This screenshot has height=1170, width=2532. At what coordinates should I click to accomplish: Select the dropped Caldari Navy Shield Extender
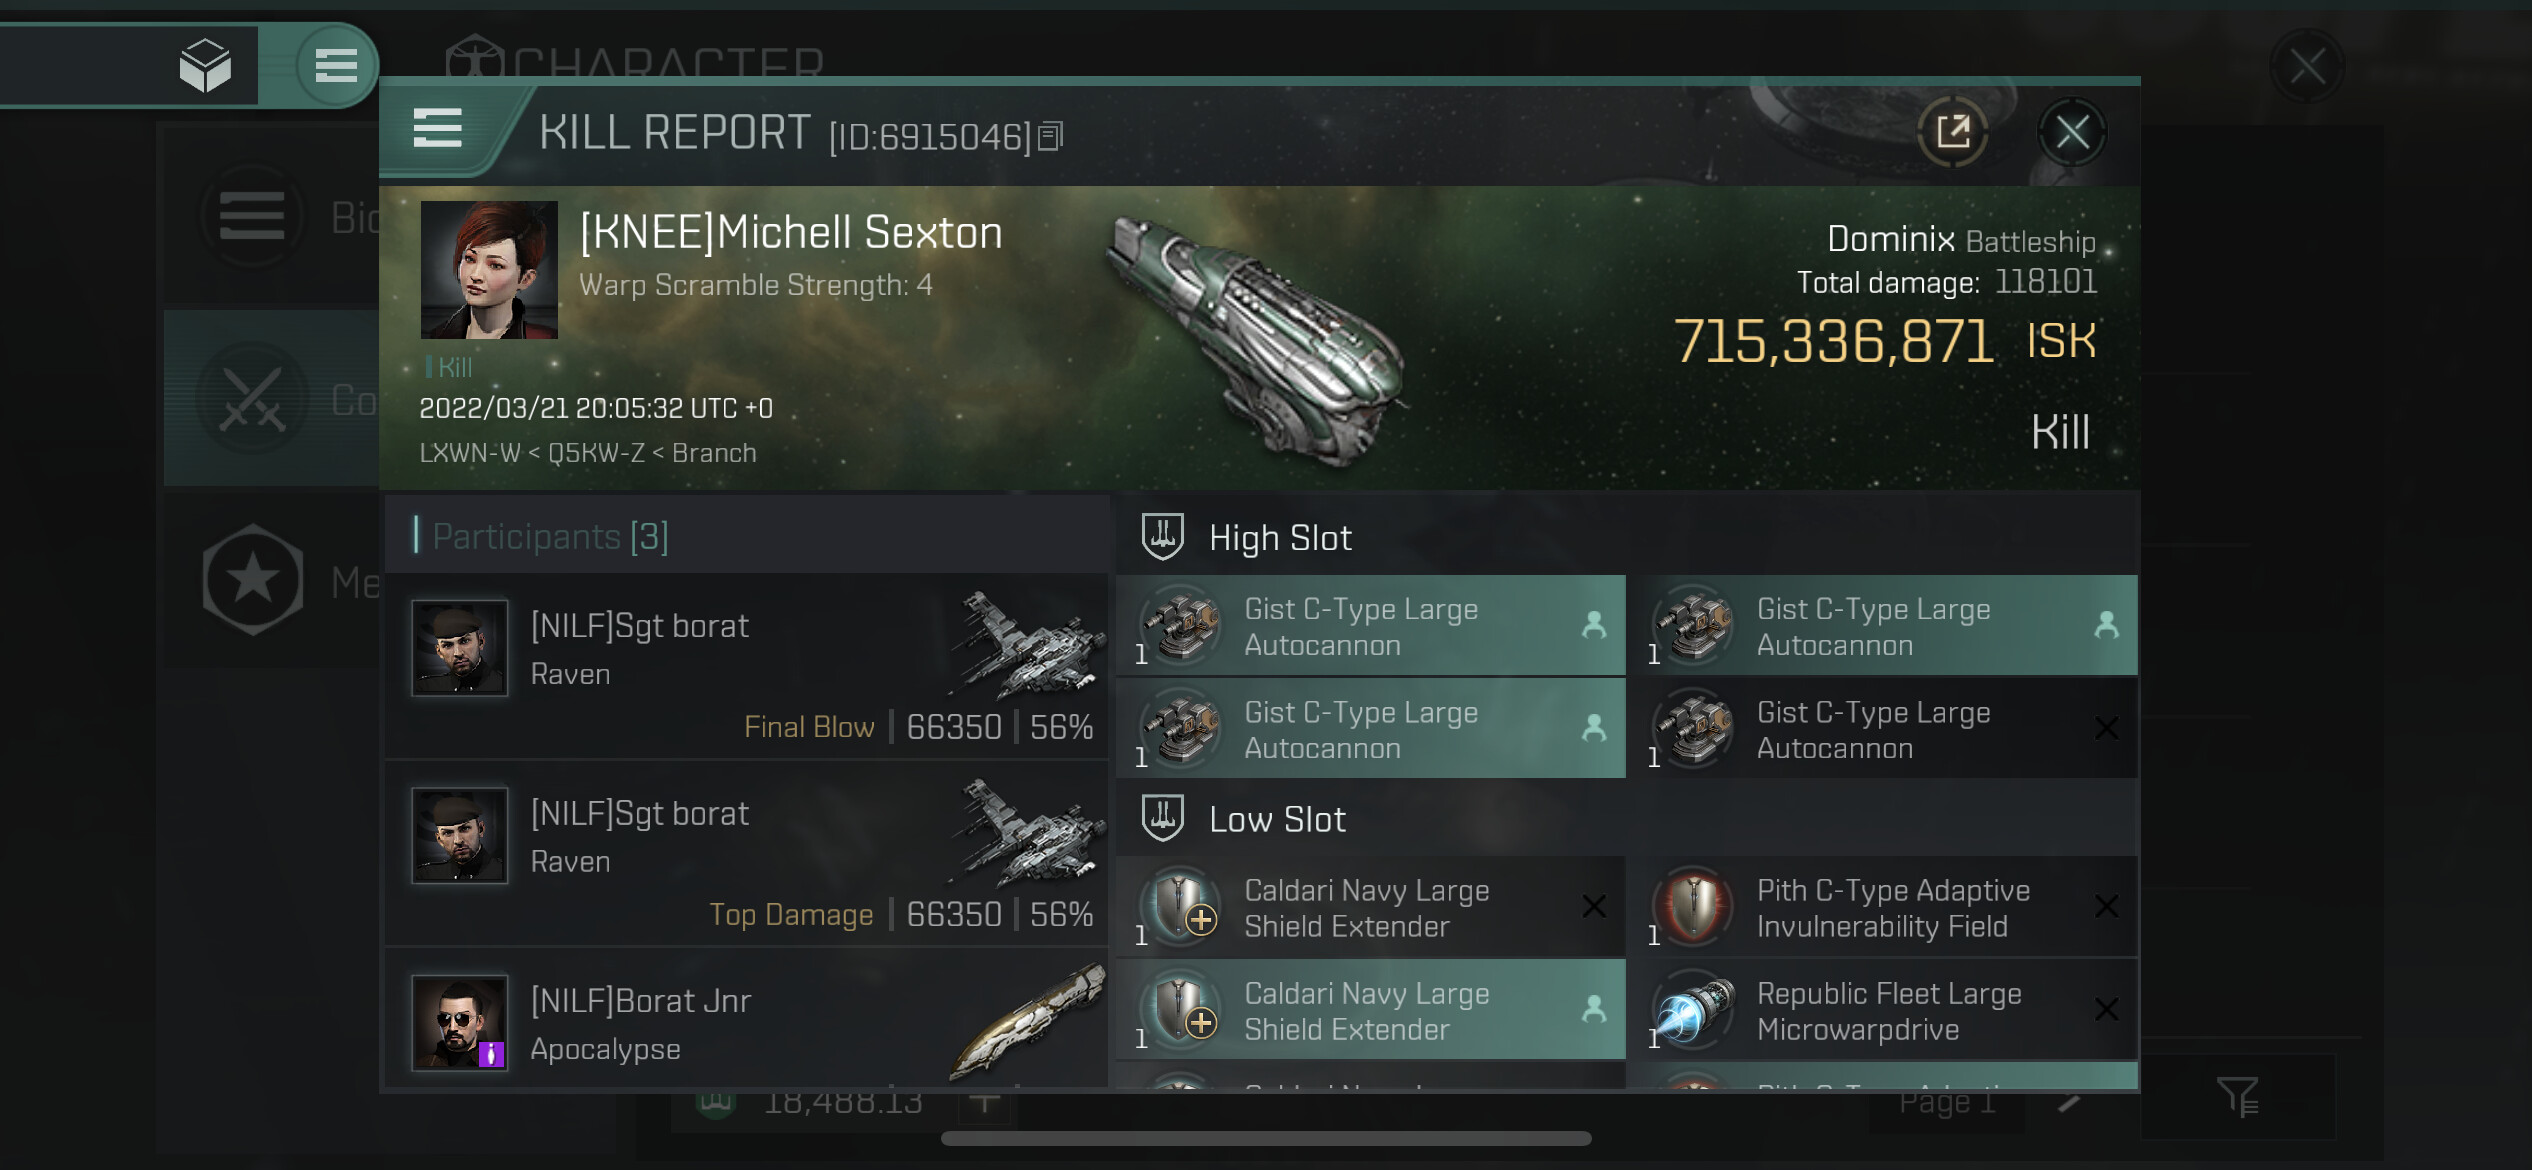point(1370,1010)
